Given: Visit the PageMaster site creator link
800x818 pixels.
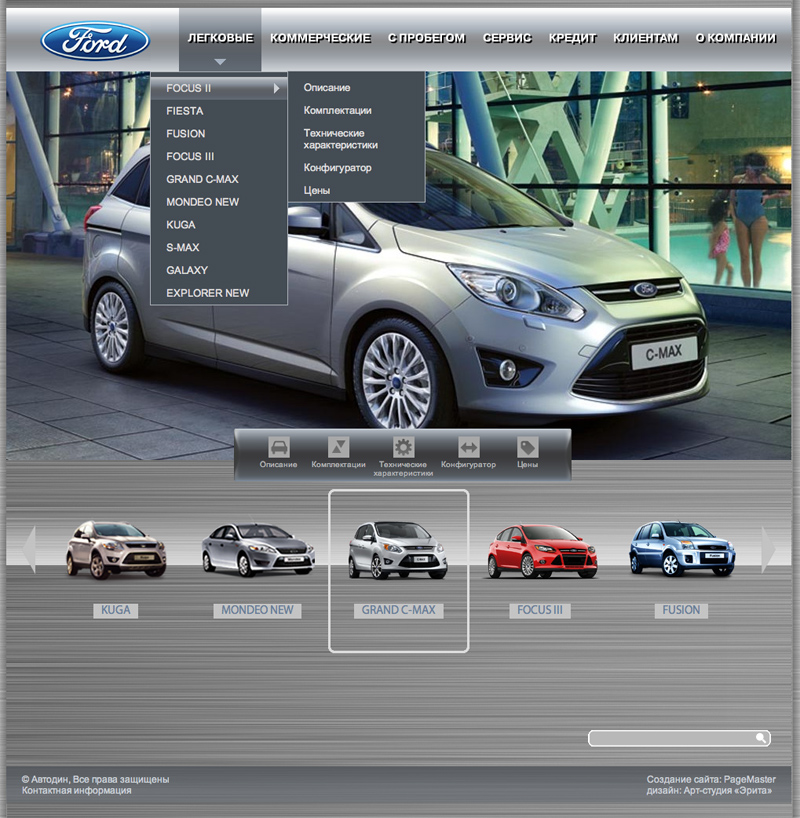Looking at the screenshot, I should (749, 779).
